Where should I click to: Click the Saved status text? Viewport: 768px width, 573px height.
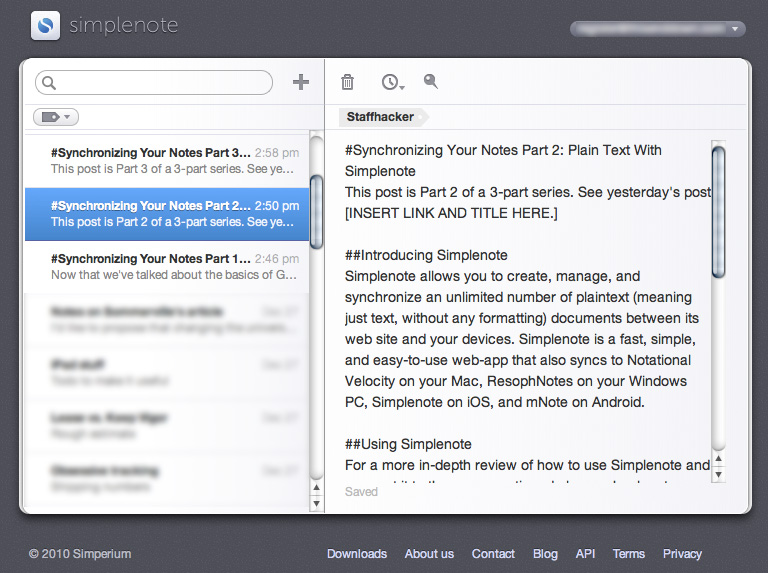pyautogui.click(x=361, y=492)
